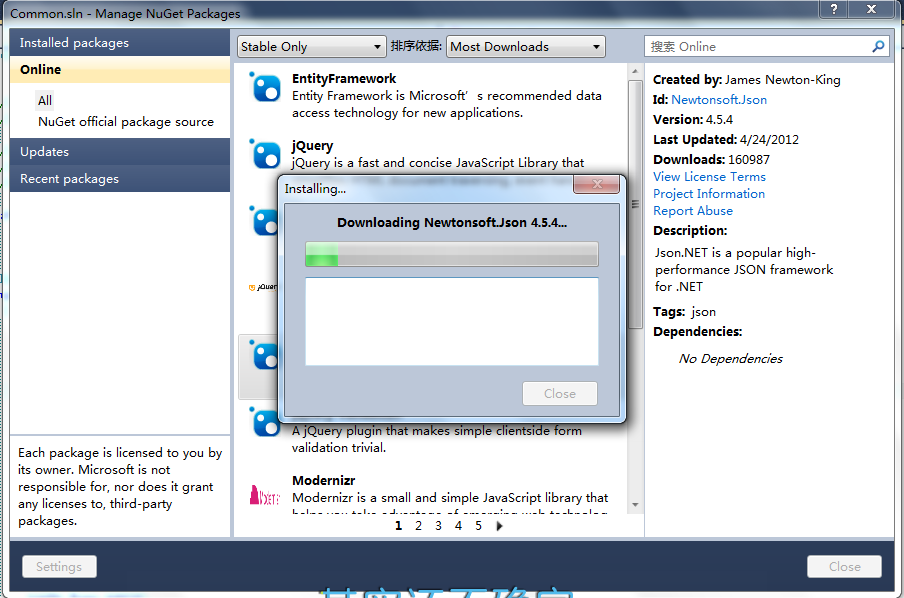This screenshot has height=598, width=904.
Task: Click Close in Installing dialog
Action: pyautogui.click(x=560, y=394)
